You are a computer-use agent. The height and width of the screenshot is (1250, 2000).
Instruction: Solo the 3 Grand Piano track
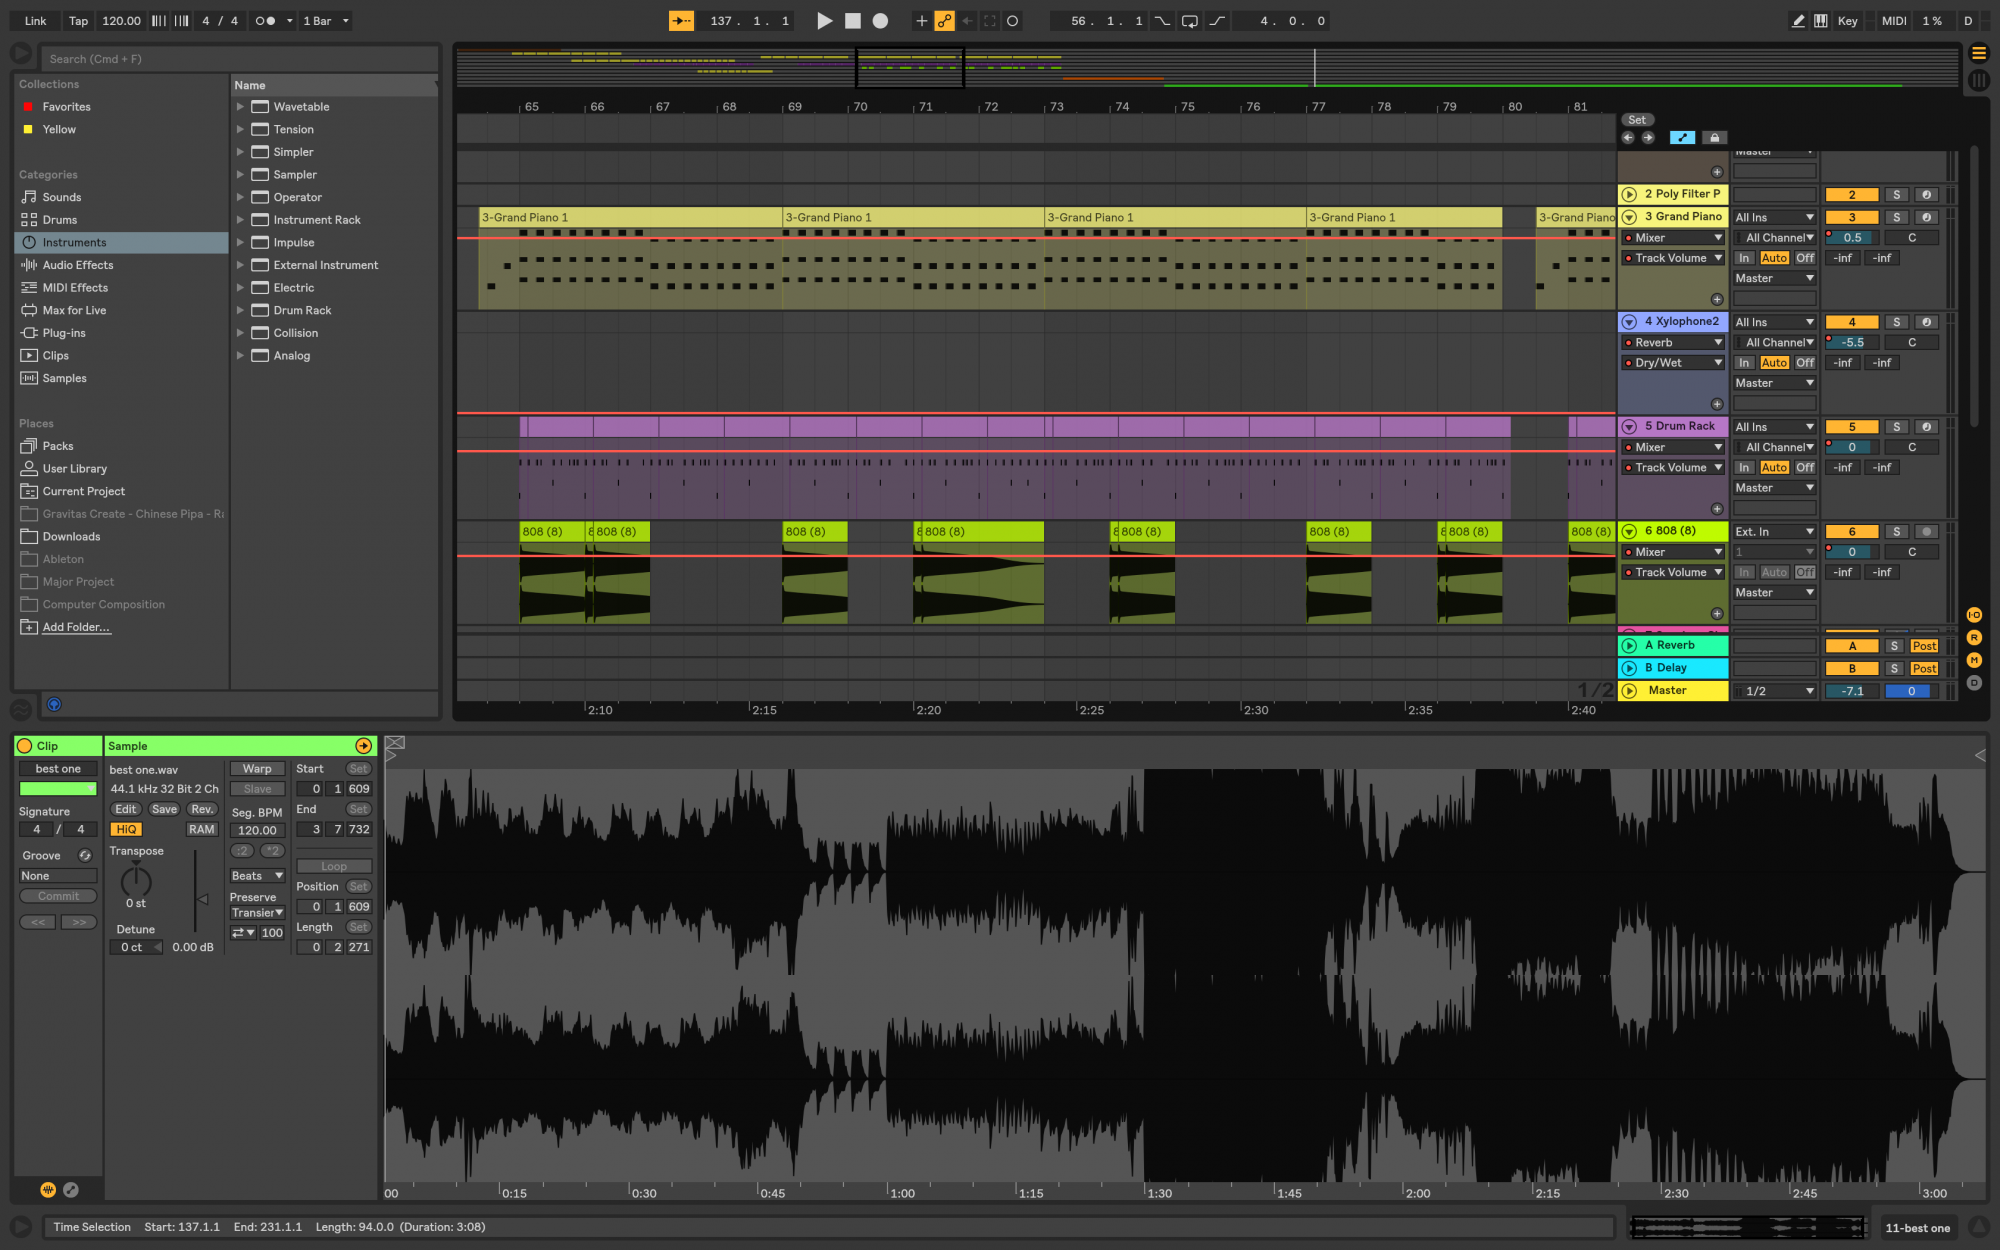click(1896, 217)
